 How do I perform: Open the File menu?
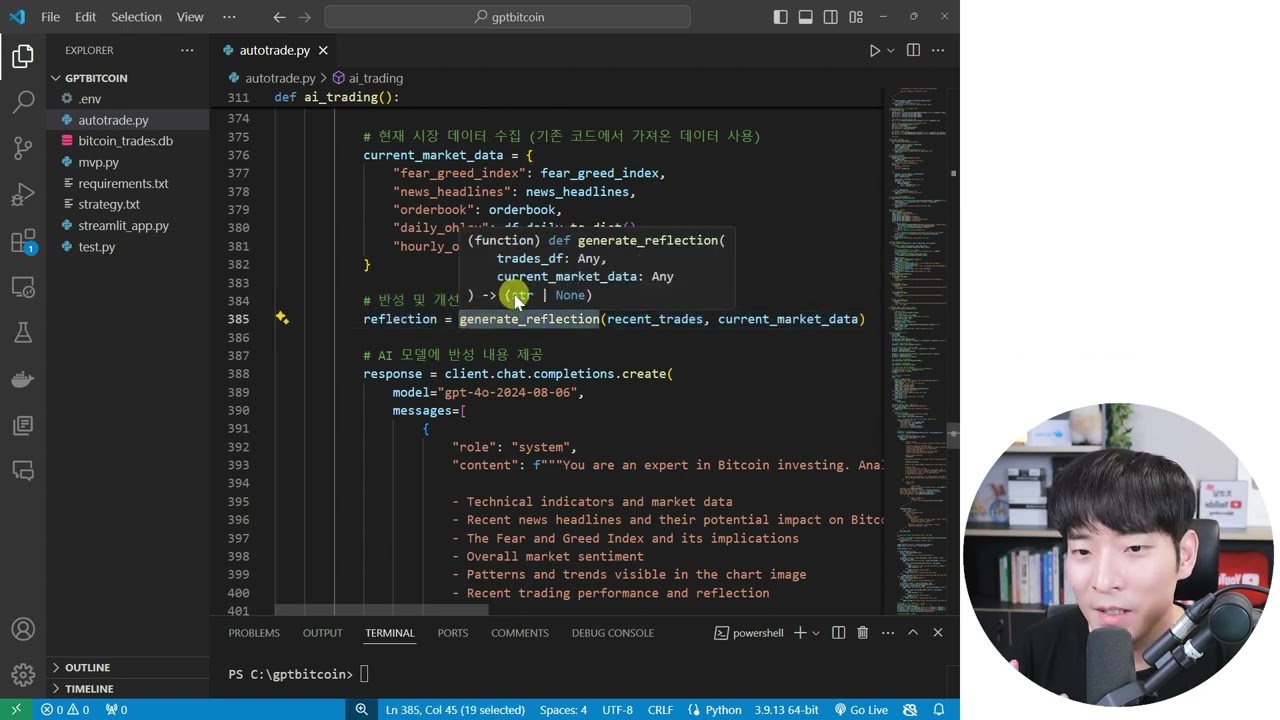click(50, 17)
